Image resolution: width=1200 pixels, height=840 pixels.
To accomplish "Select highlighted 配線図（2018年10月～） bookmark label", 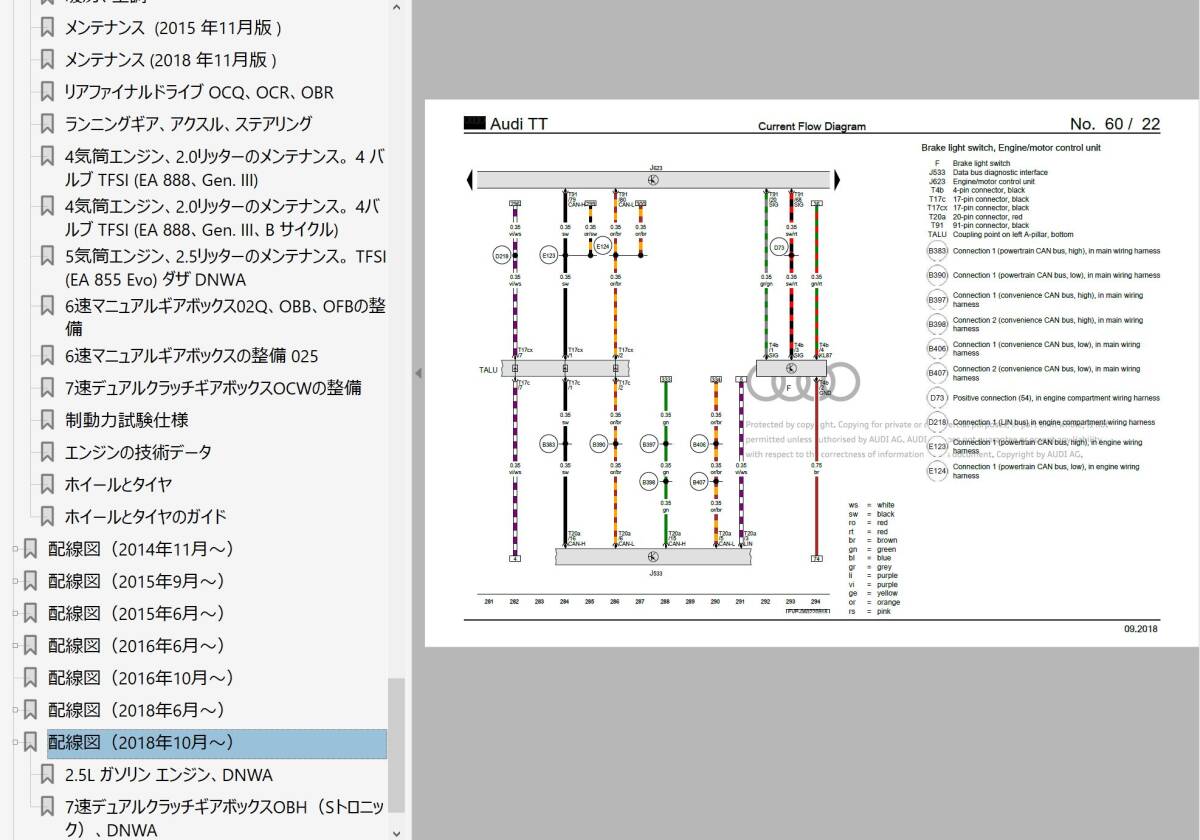I will (216, 743).
